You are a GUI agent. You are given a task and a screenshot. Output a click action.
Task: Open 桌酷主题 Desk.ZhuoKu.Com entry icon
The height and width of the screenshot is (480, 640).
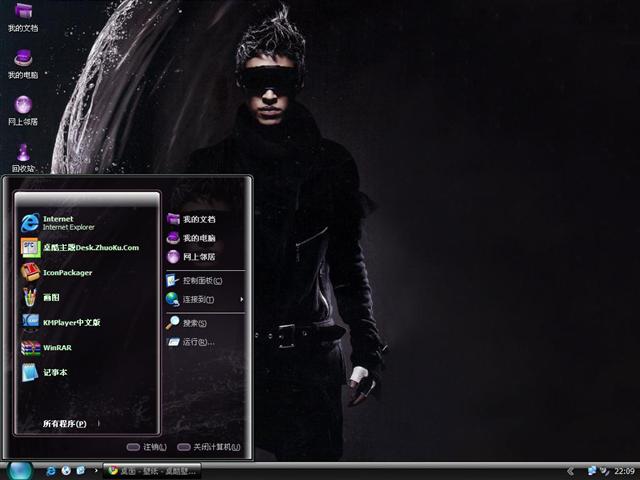[x=31, y=248]
